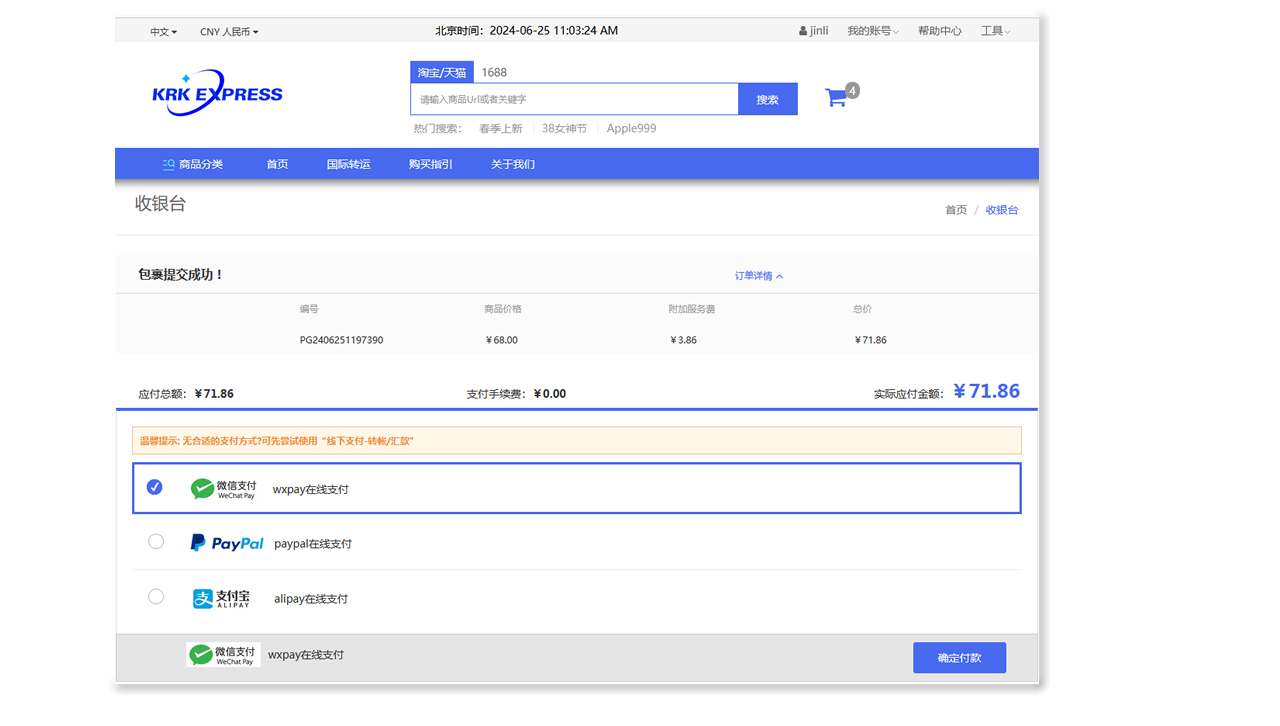Click the 搜索 search button
This screenshot has width=1280, height=726.
(767, 99)
